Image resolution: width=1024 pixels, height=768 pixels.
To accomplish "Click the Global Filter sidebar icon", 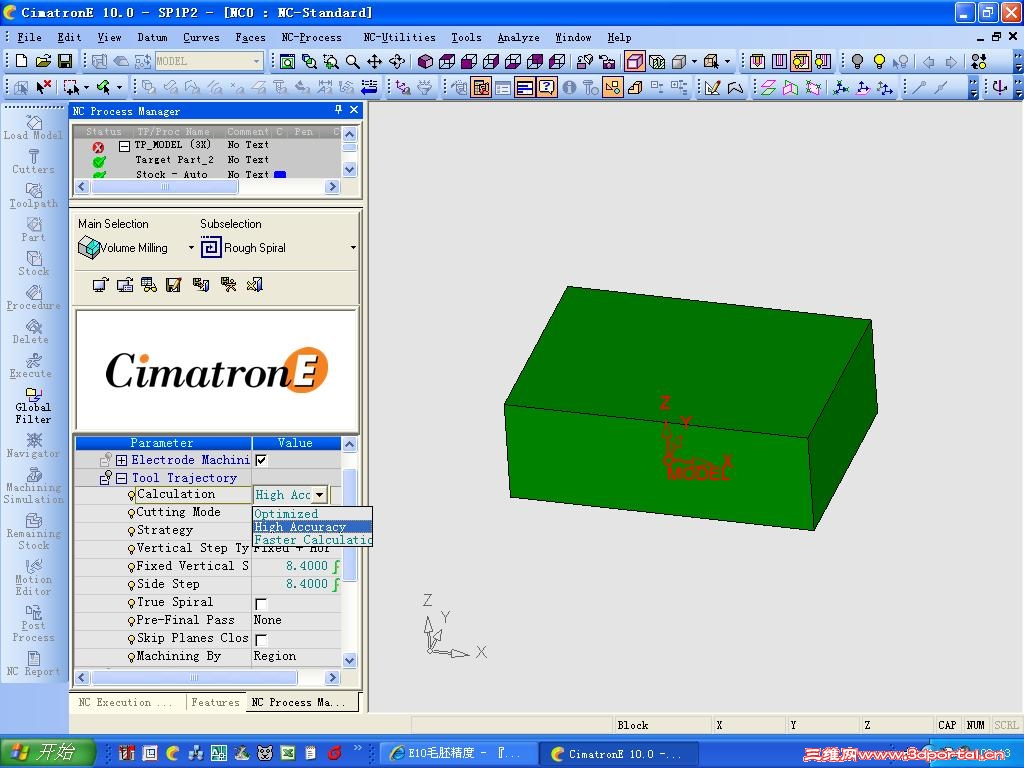I will [33, 406].
